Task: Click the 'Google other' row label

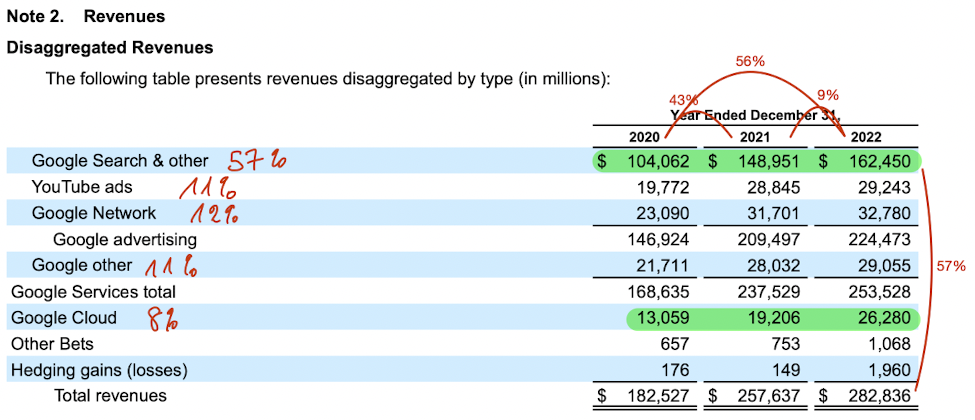Action: pyautogui.click(x=82, y=266)
